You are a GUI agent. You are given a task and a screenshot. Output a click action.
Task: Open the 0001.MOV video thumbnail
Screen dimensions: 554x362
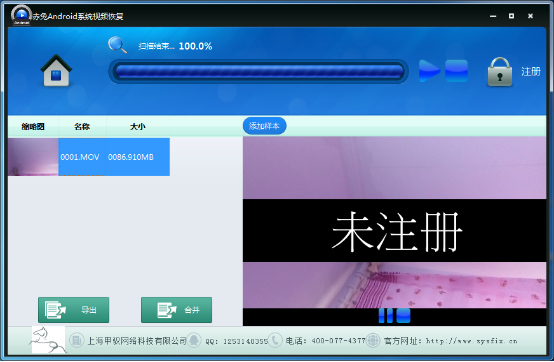[x=33, y=157]
